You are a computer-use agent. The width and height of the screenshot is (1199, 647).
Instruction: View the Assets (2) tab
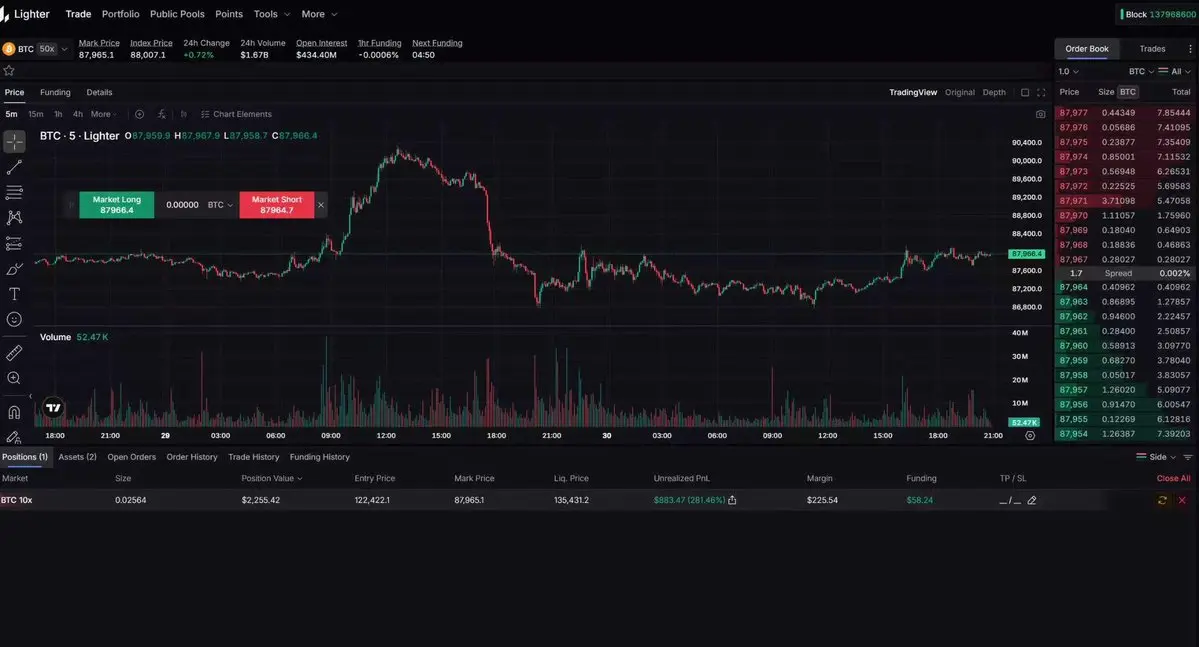pyautogui.click(x=77, y=457)
